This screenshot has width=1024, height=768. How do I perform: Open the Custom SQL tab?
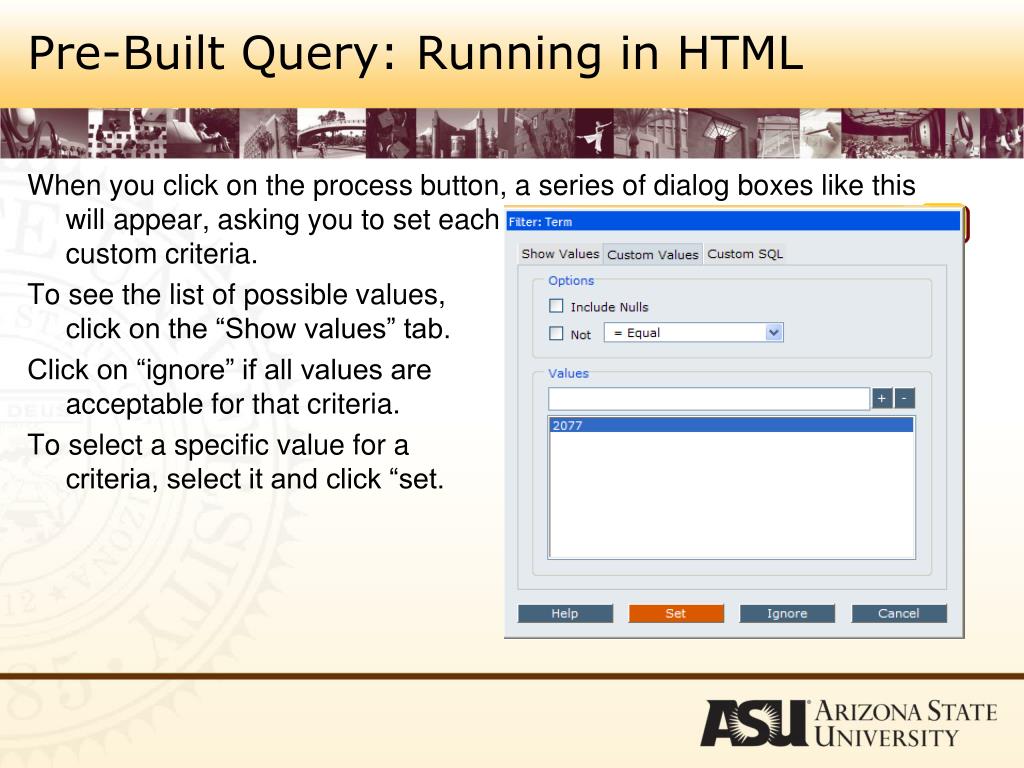(x=744, y=254)
